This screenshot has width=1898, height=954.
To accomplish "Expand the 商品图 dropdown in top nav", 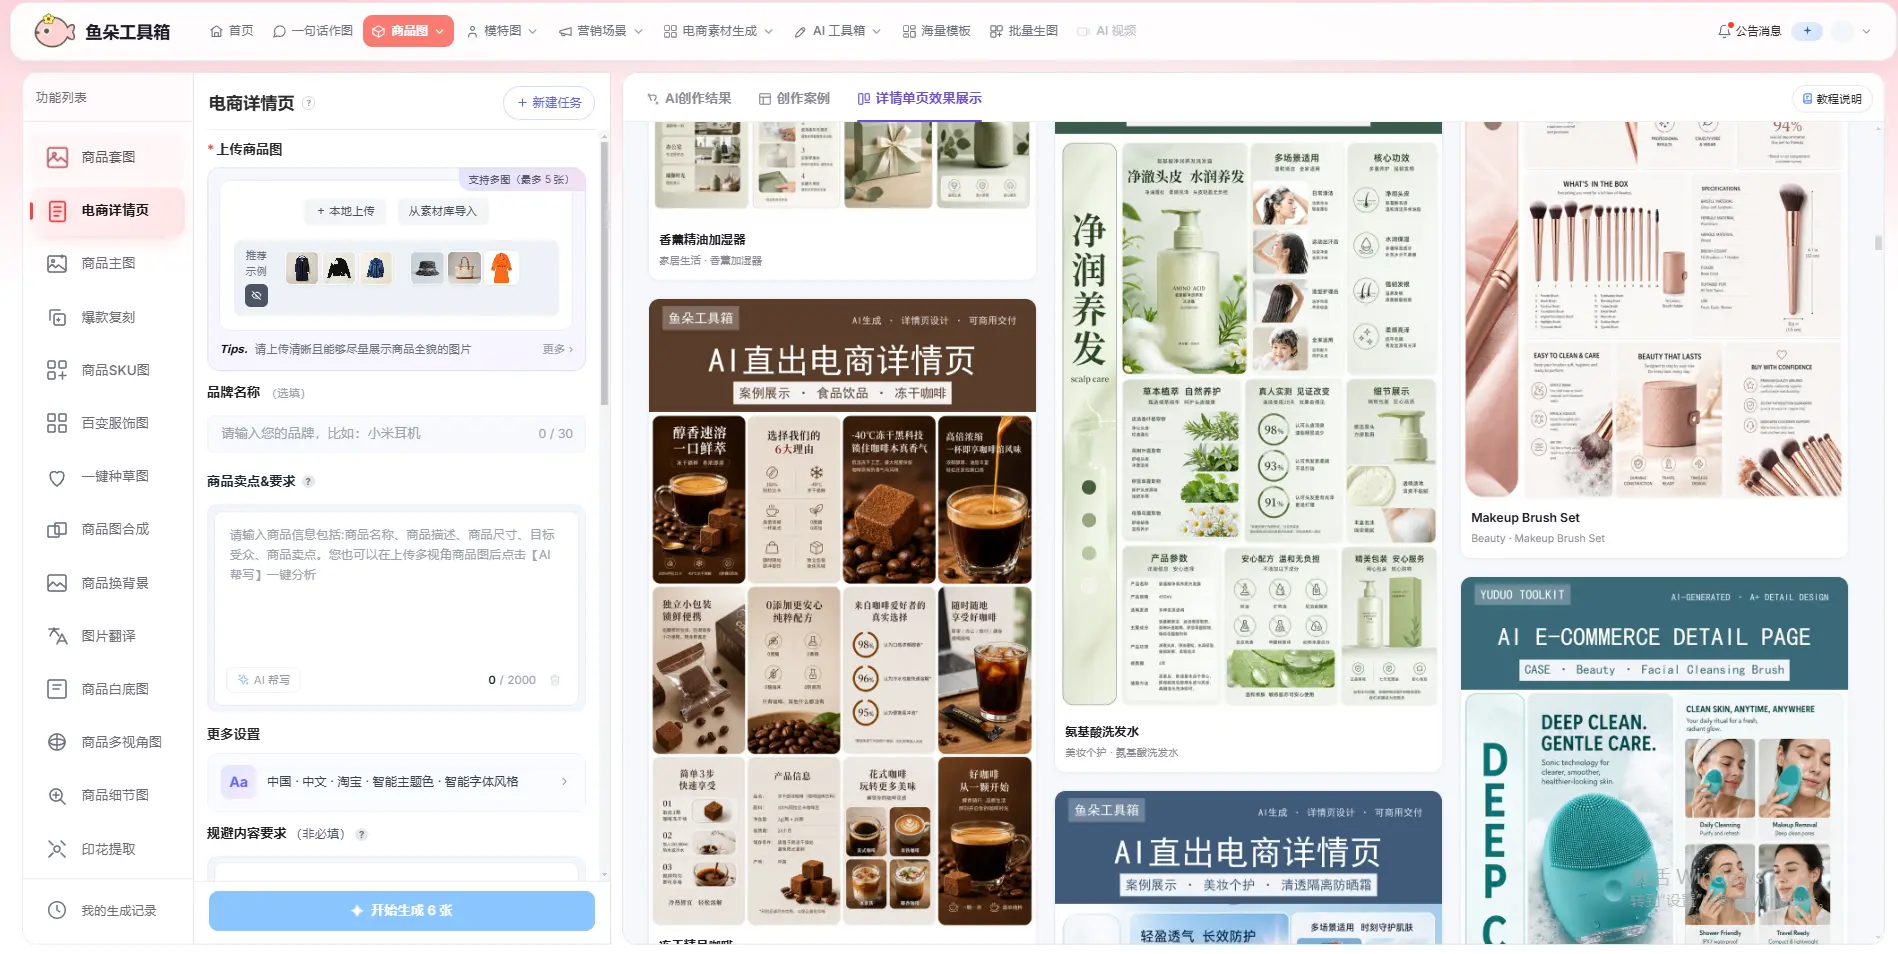I will tap(408, 31).
